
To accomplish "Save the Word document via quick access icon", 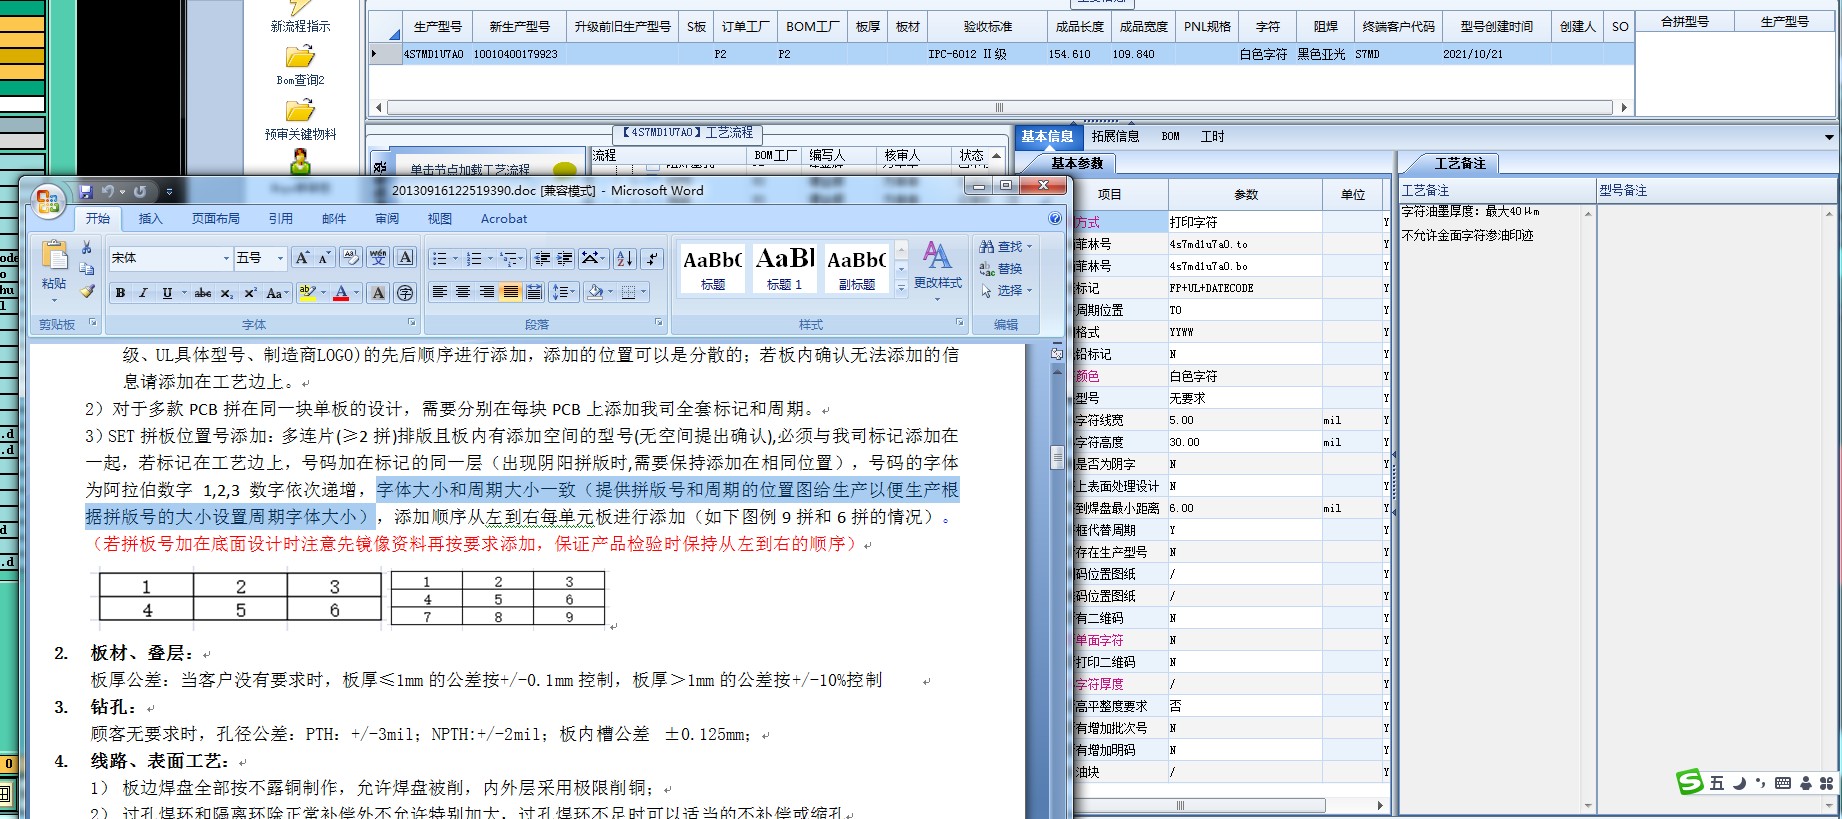I will click(x=86, y=191).
